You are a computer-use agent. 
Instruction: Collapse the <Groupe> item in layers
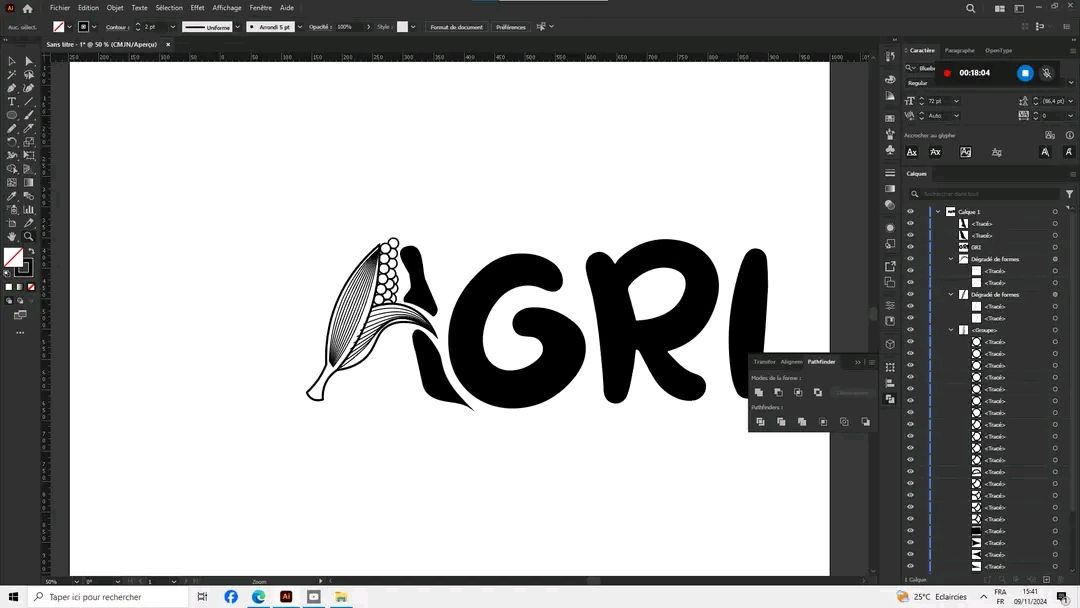[952, 330]
